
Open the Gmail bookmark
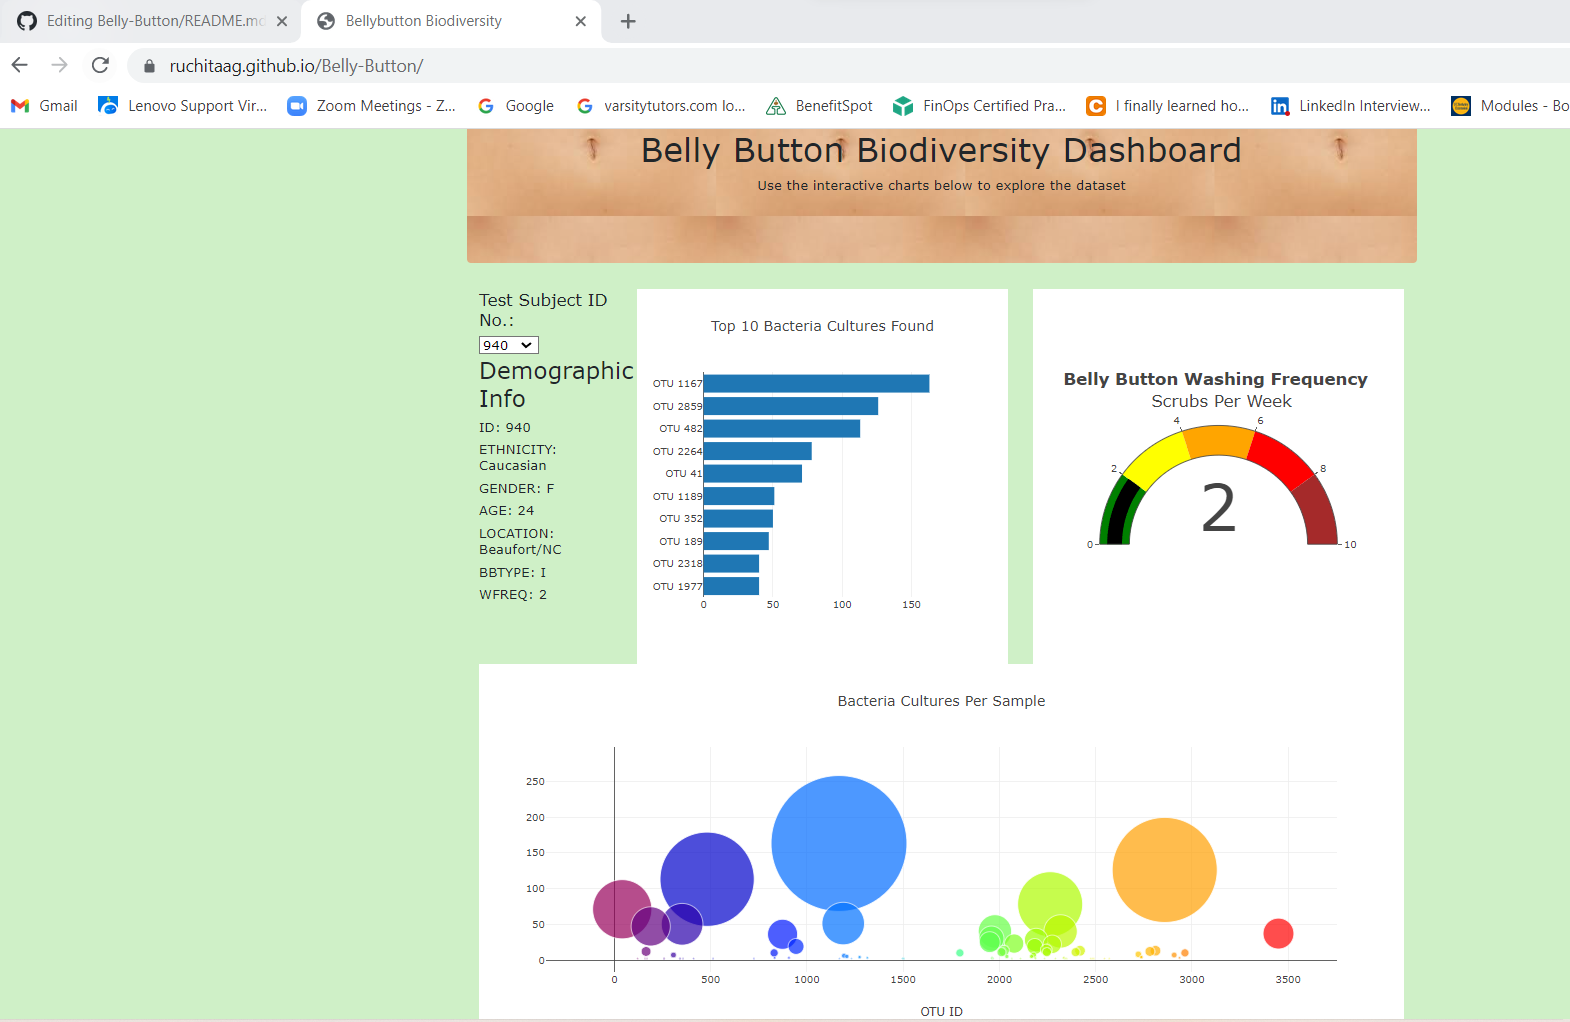[x=44, y=106]
